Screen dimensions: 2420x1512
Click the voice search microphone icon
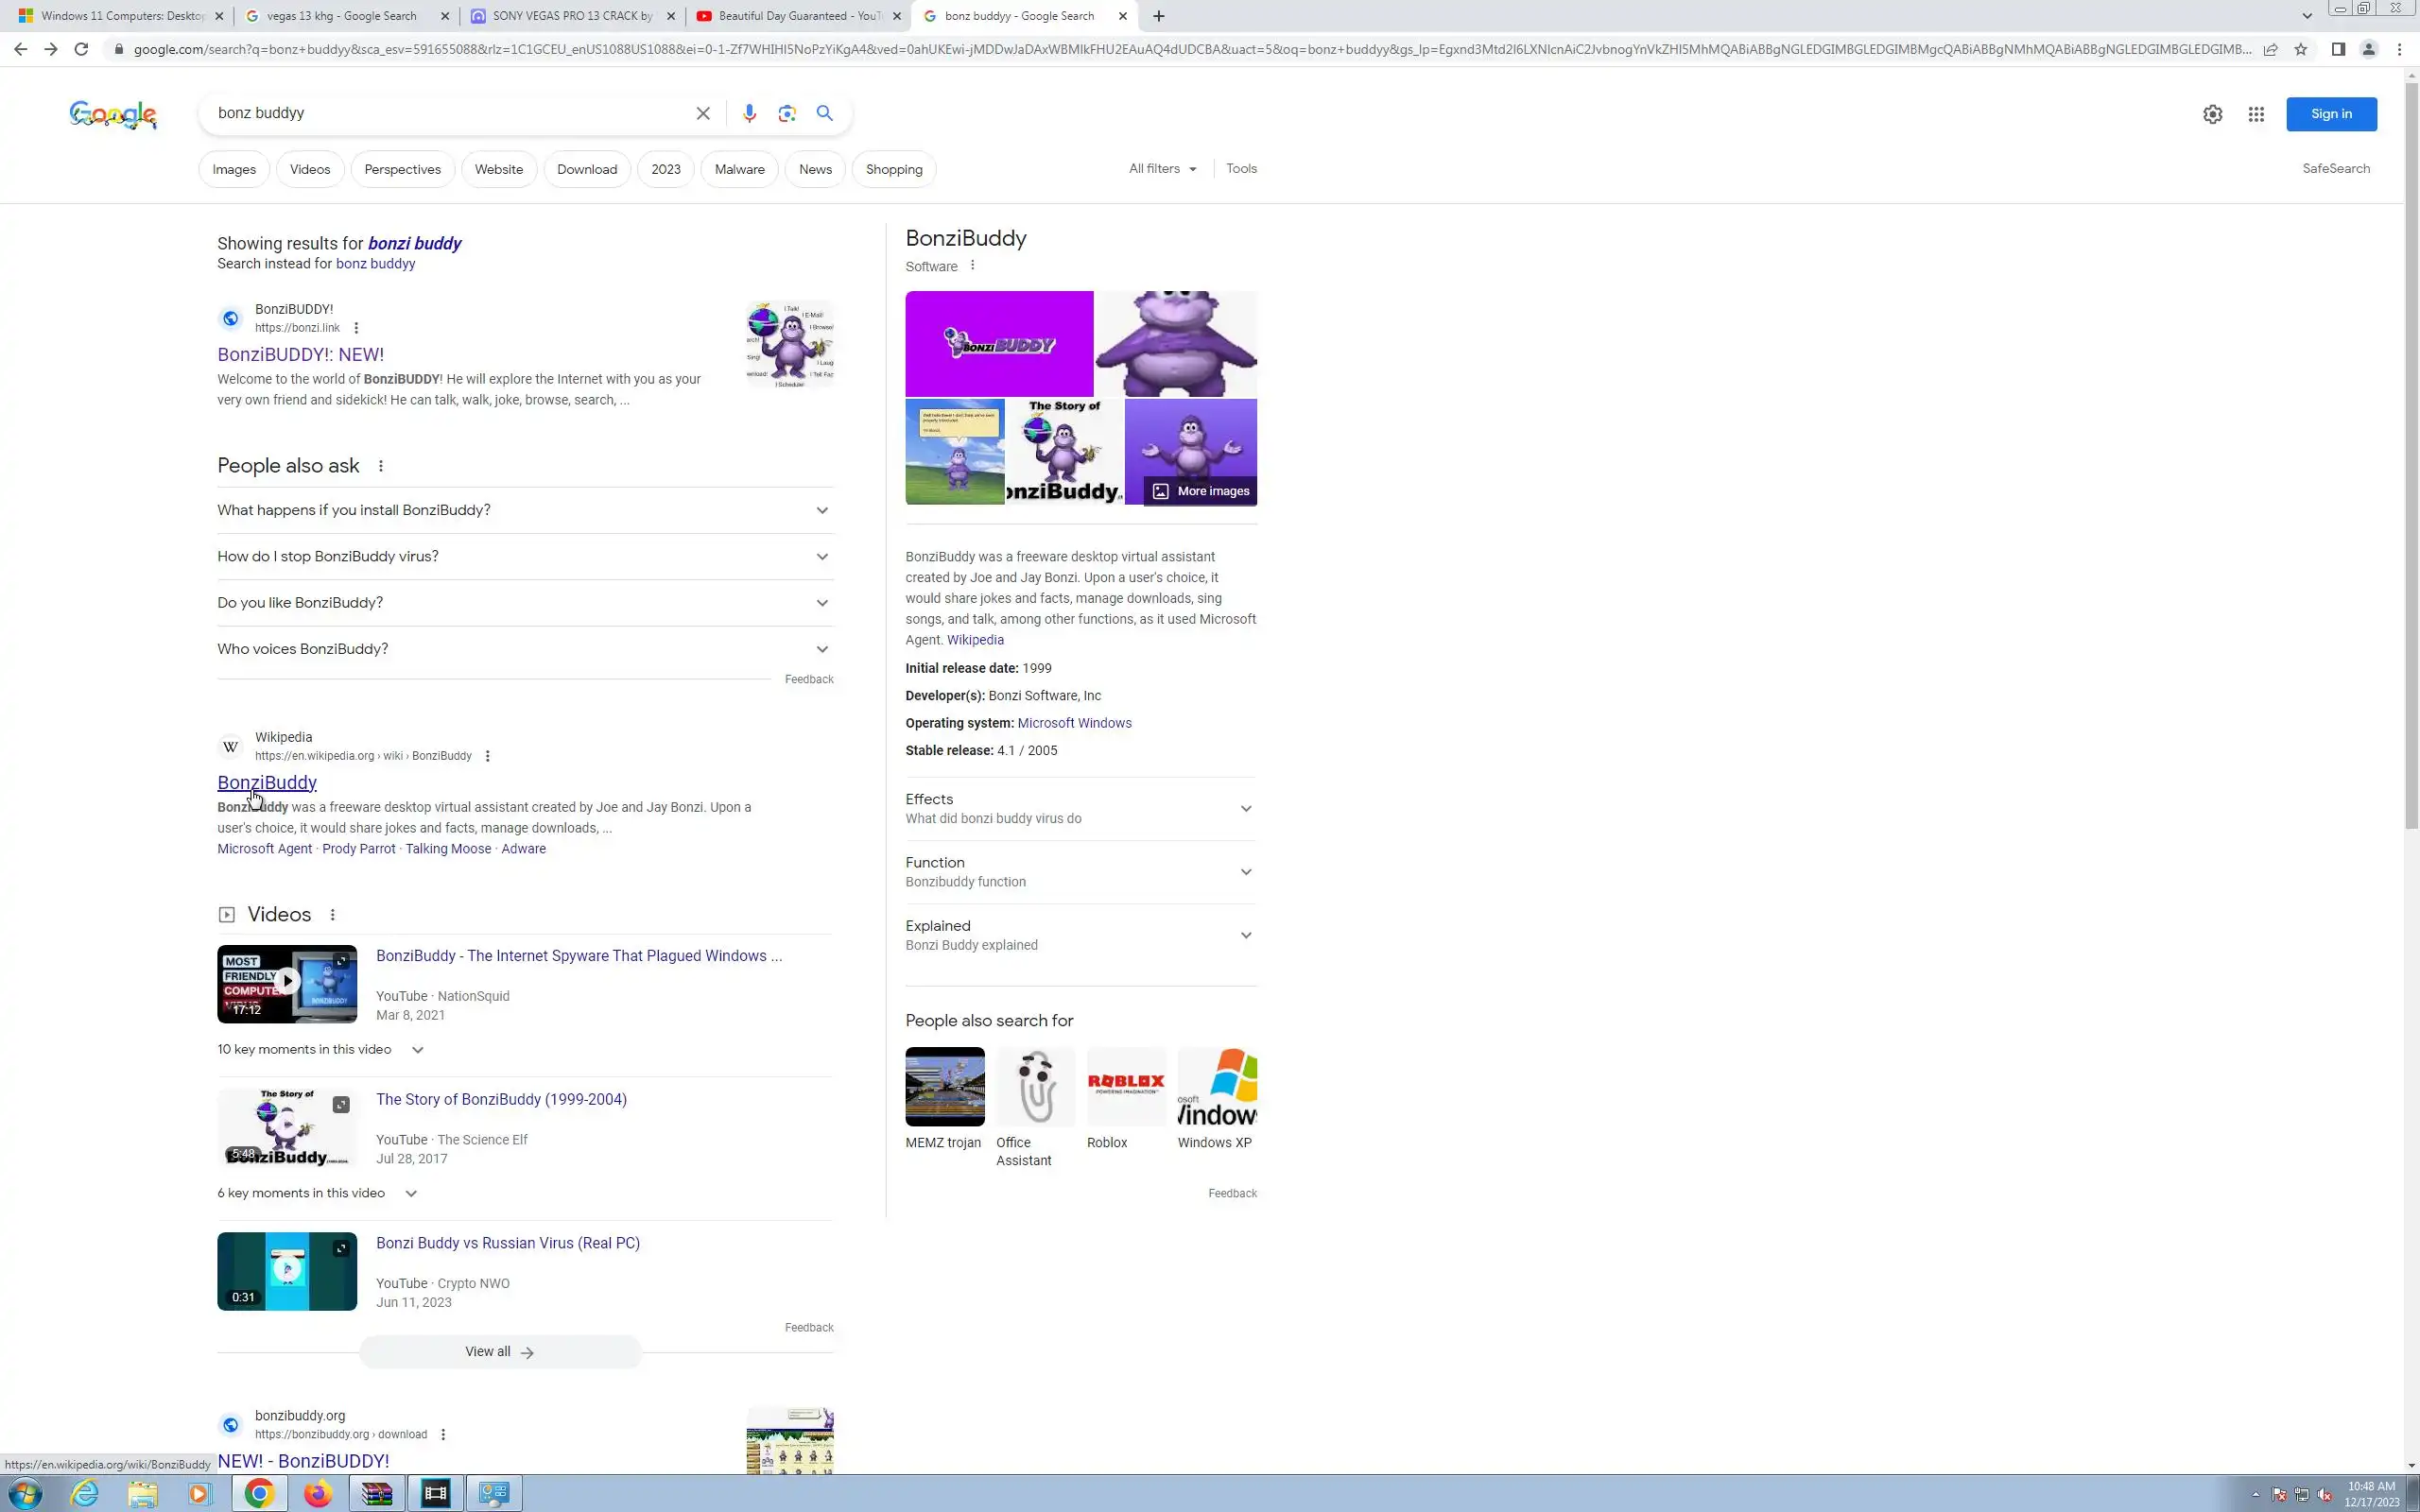[x=749, y=113]
